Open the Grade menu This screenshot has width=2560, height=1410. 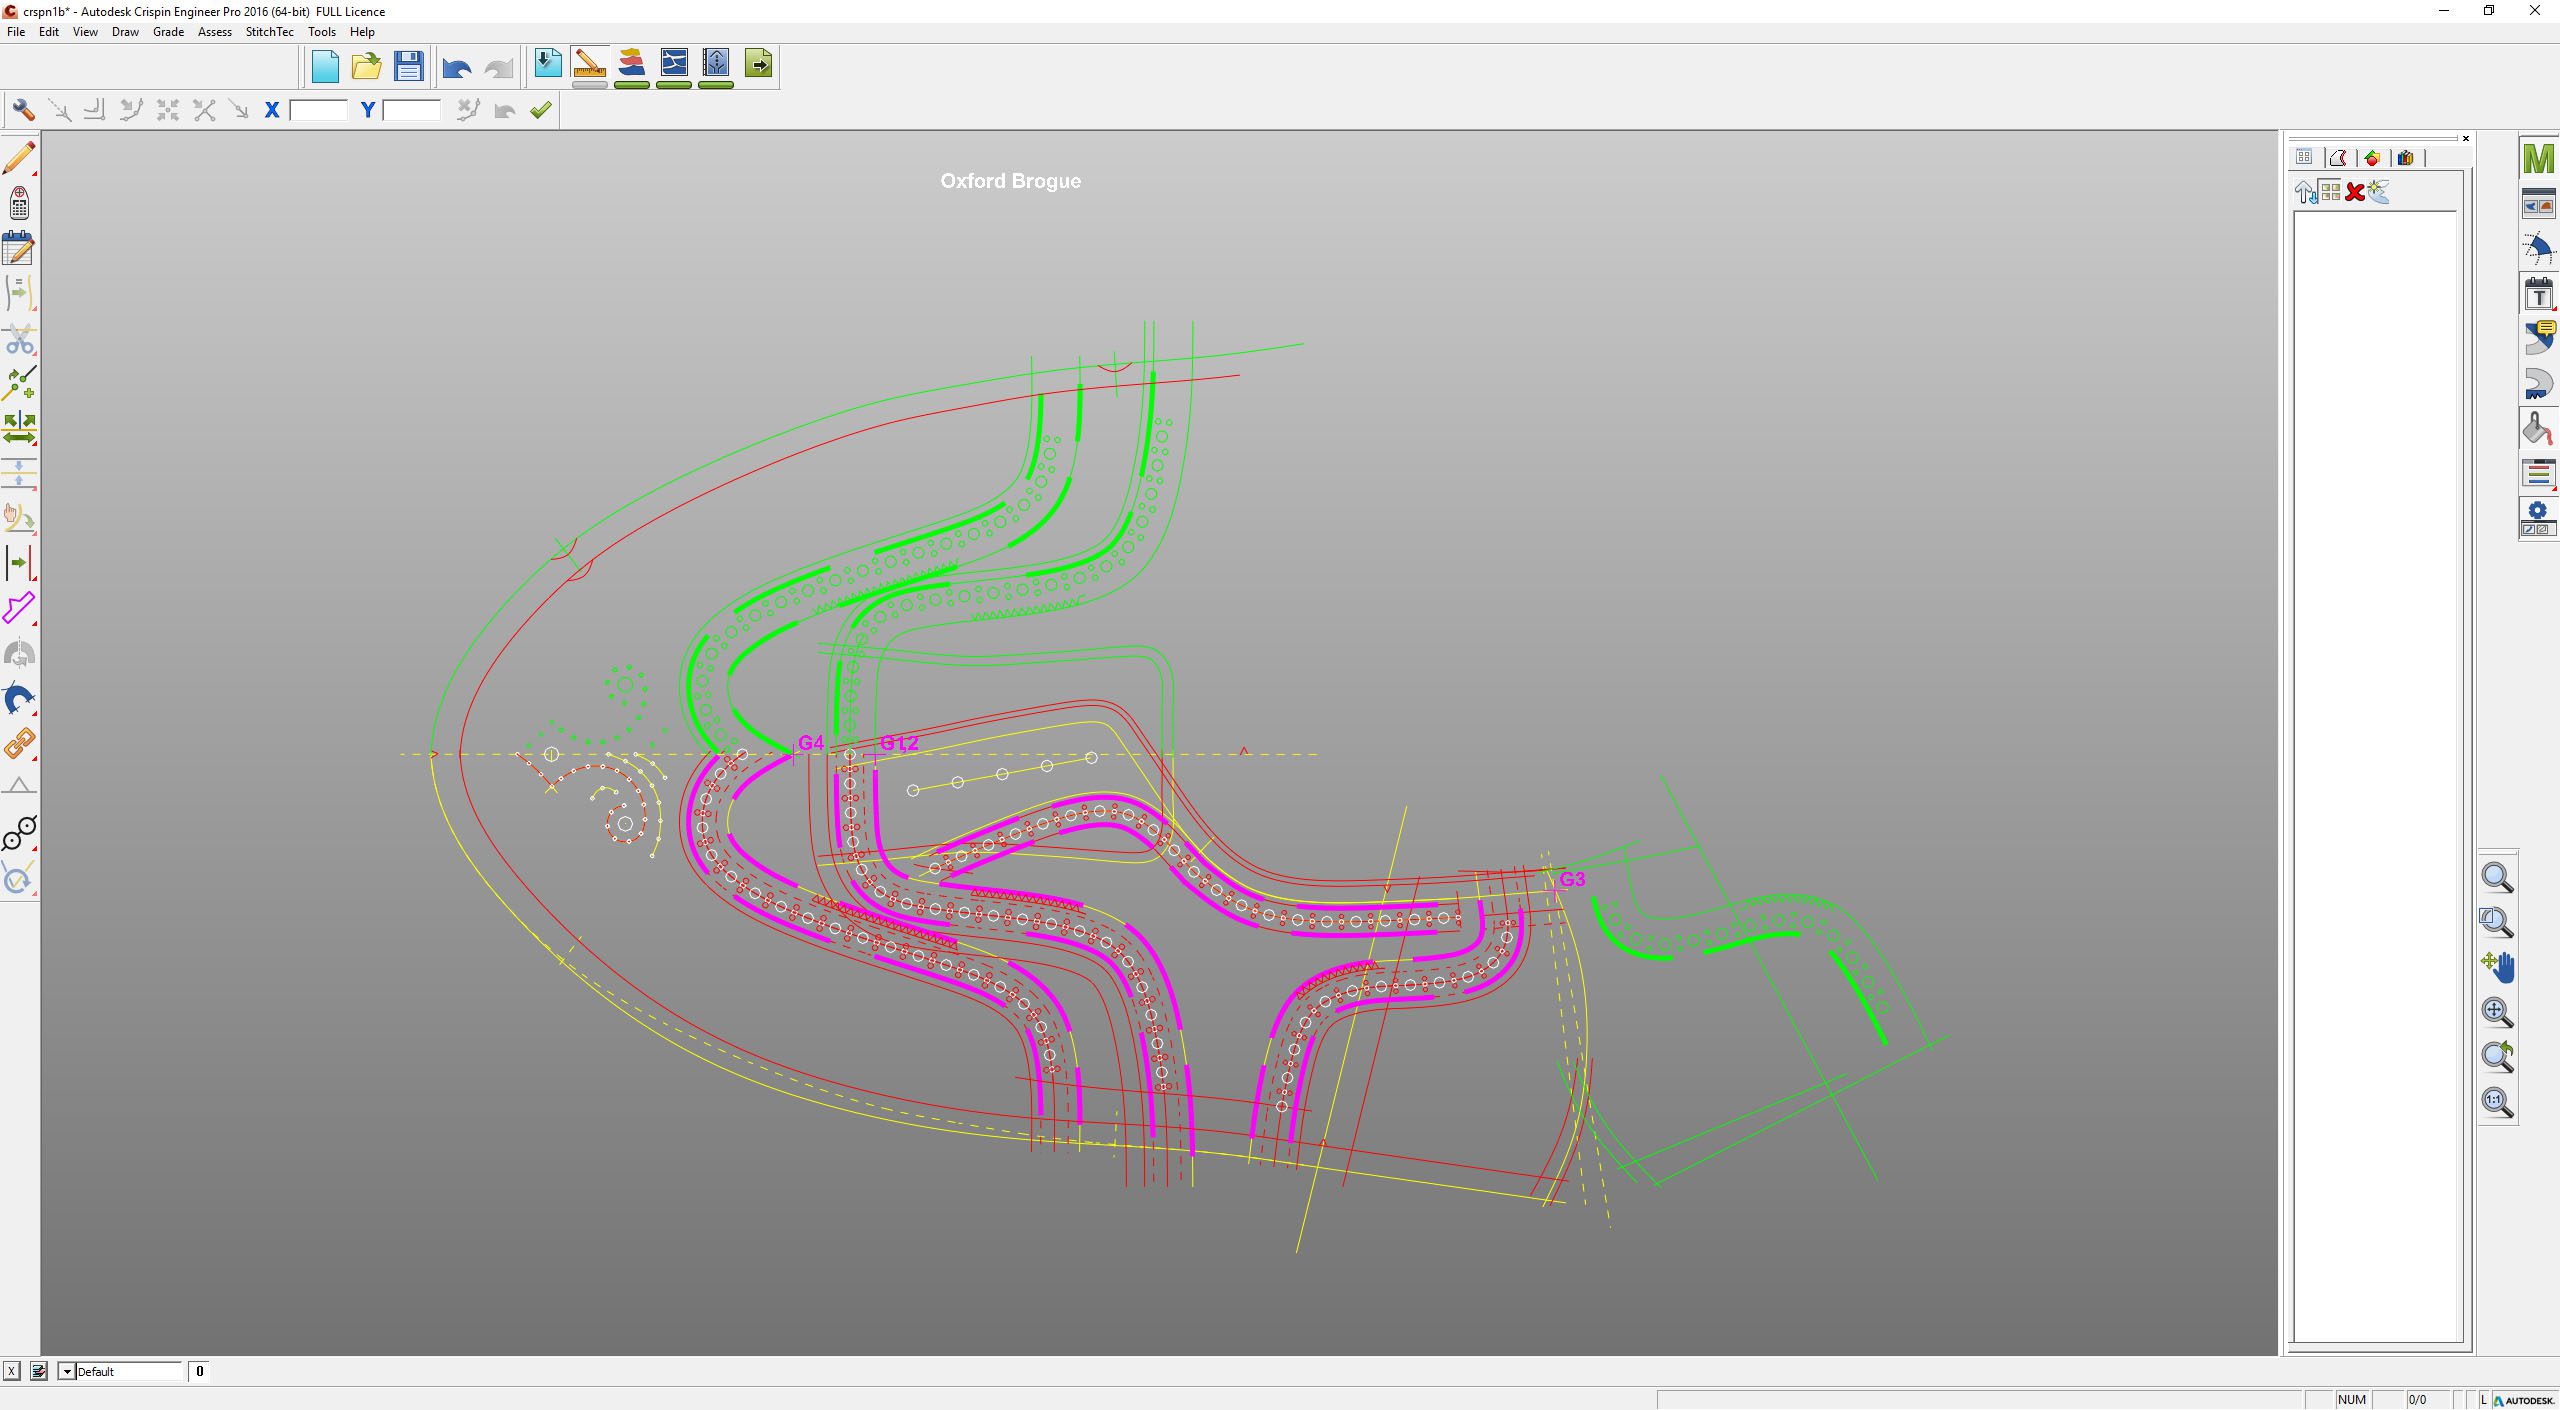(168, 32)
